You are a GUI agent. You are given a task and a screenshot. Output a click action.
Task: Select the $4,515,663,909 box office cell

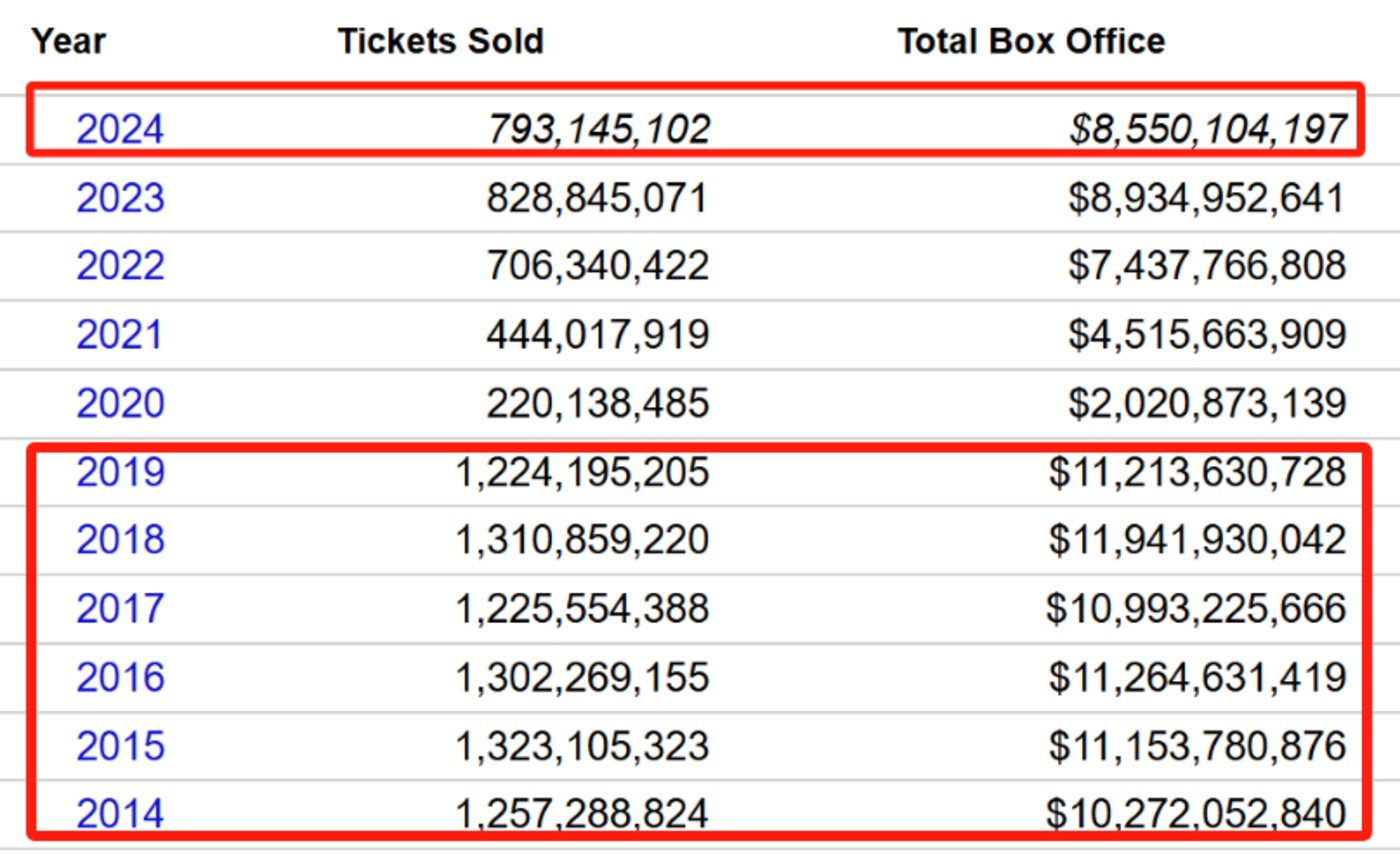click(1206, 334)
